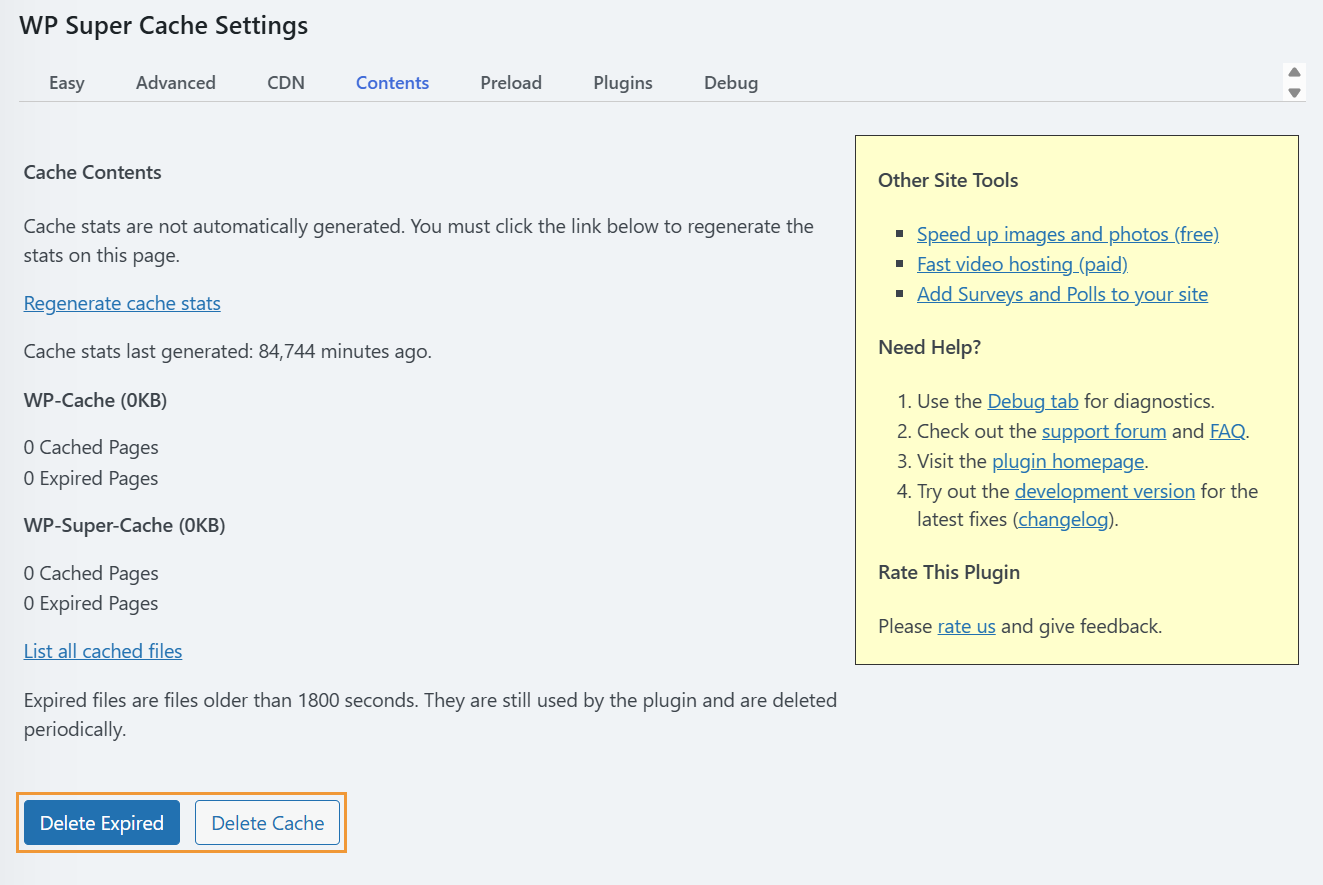This screenshot has height=885, width=1323.
Task: Open the Advanced tab
Action: (176, 83)
